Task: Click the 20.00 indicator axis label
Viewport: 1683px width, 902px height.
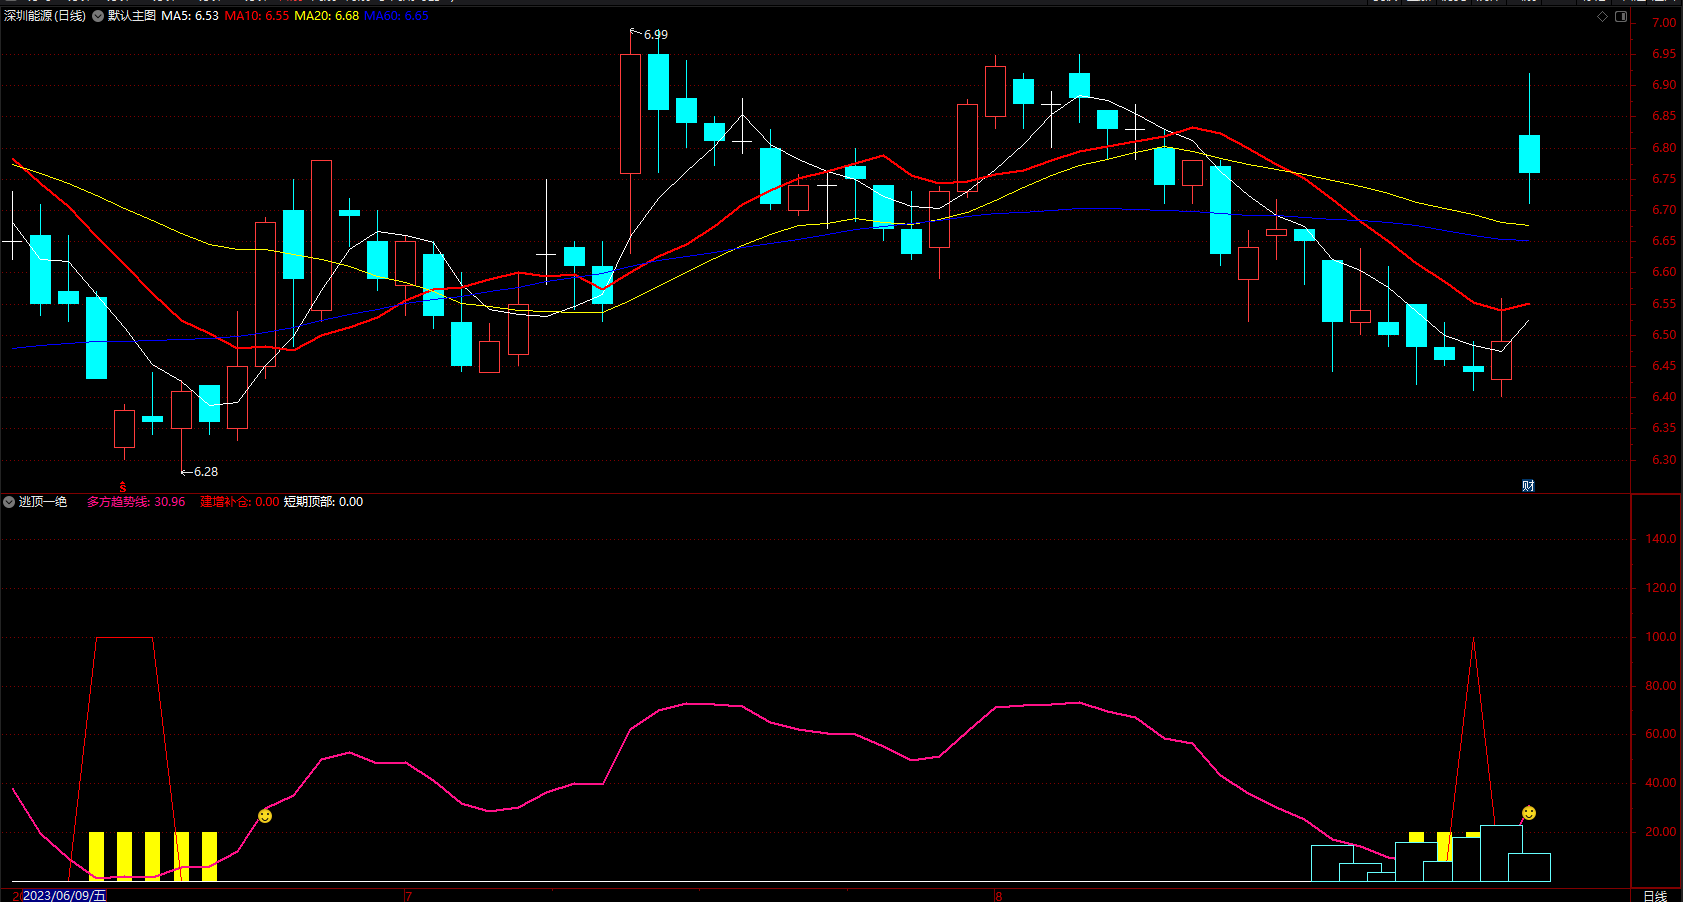Action: pos(1661,832)
